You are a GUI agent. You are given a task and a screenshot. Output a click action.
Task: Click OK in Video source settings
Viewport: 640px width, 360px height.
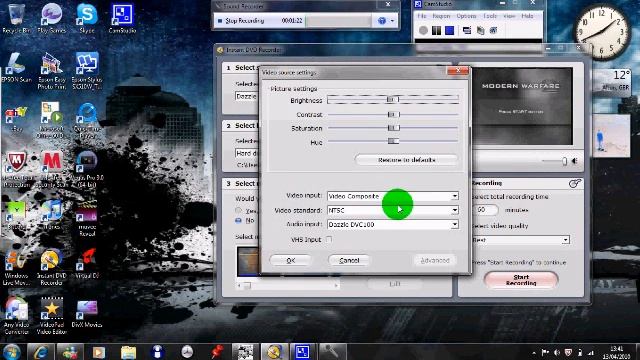(291, 260)
